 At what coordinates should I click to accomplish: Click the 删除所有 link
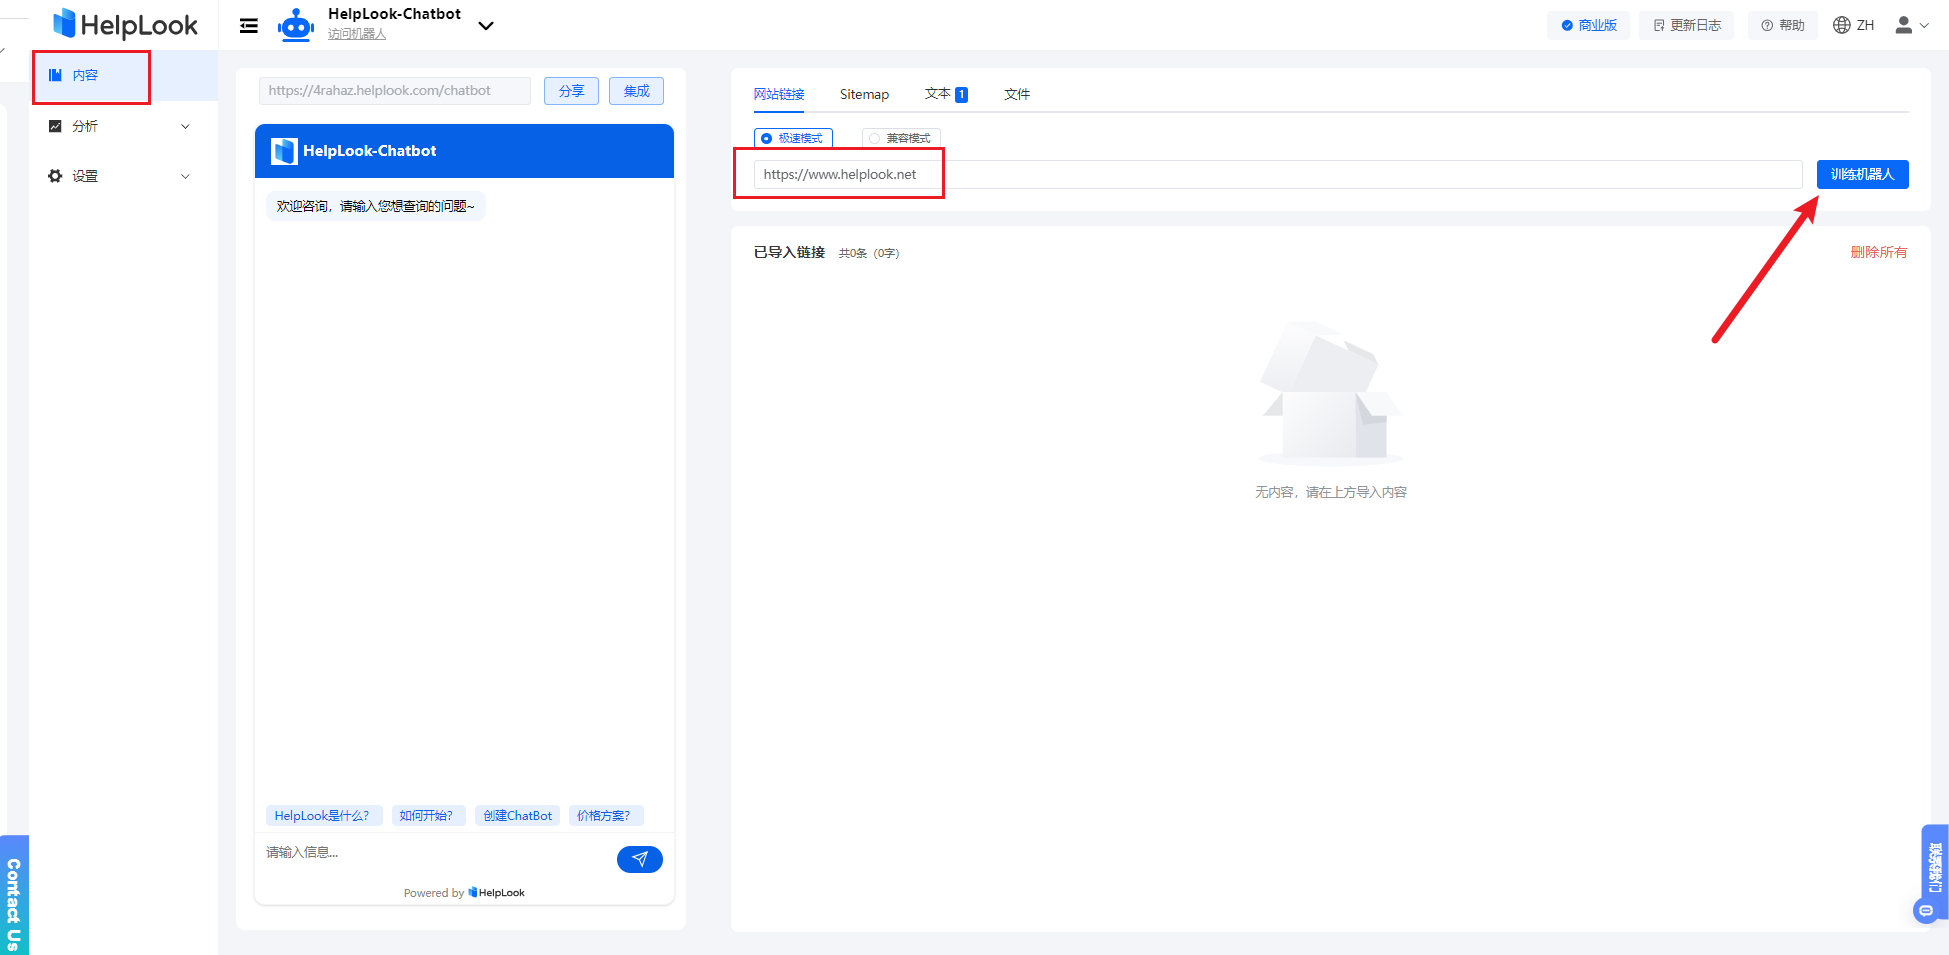[1879, 252]
